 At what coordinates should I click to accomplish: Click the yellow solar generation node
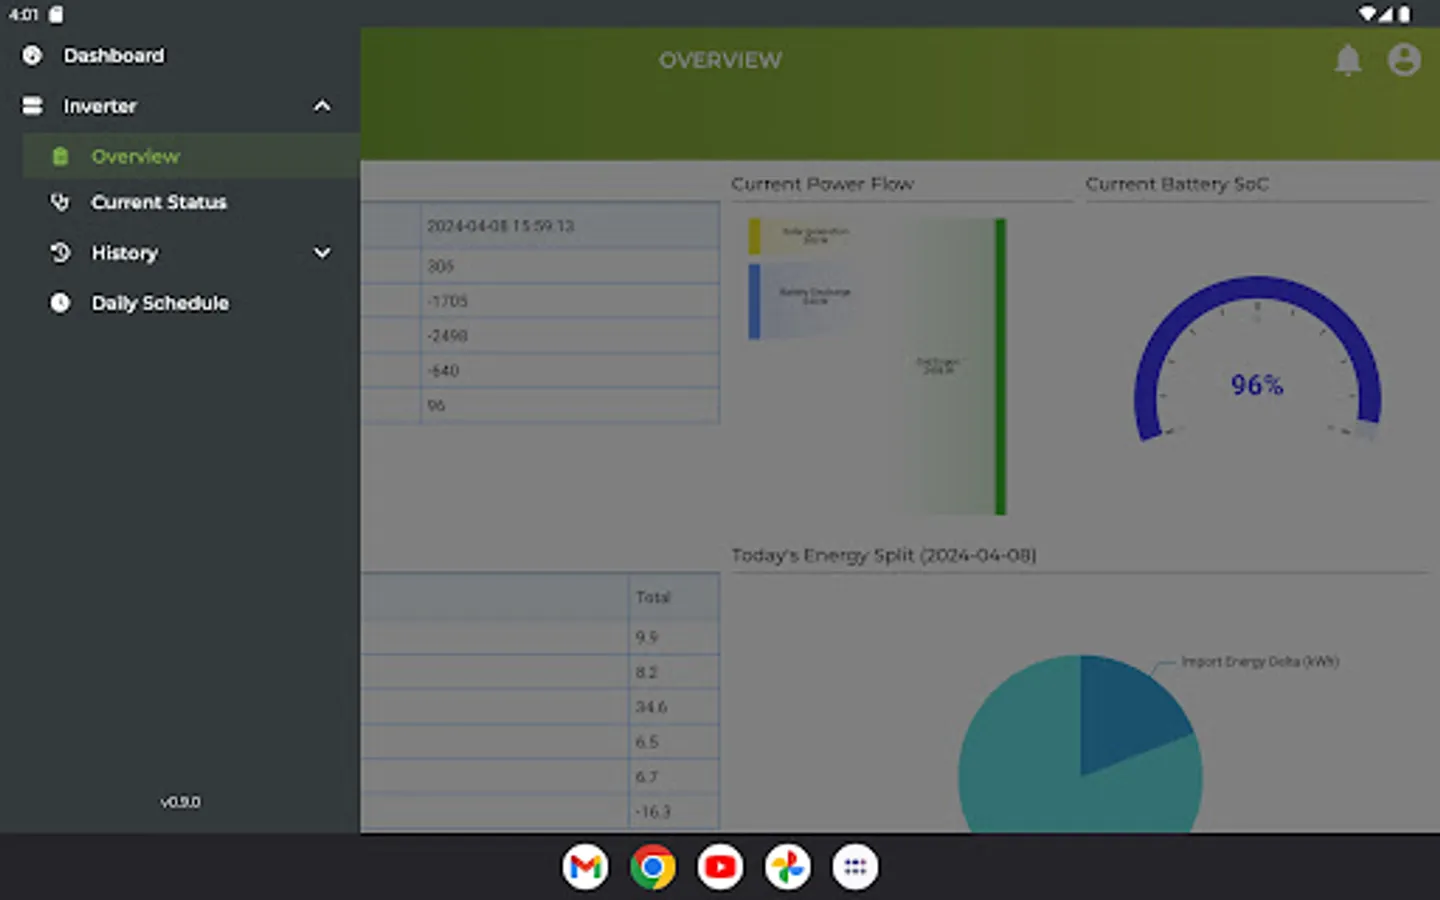(754, 236)
